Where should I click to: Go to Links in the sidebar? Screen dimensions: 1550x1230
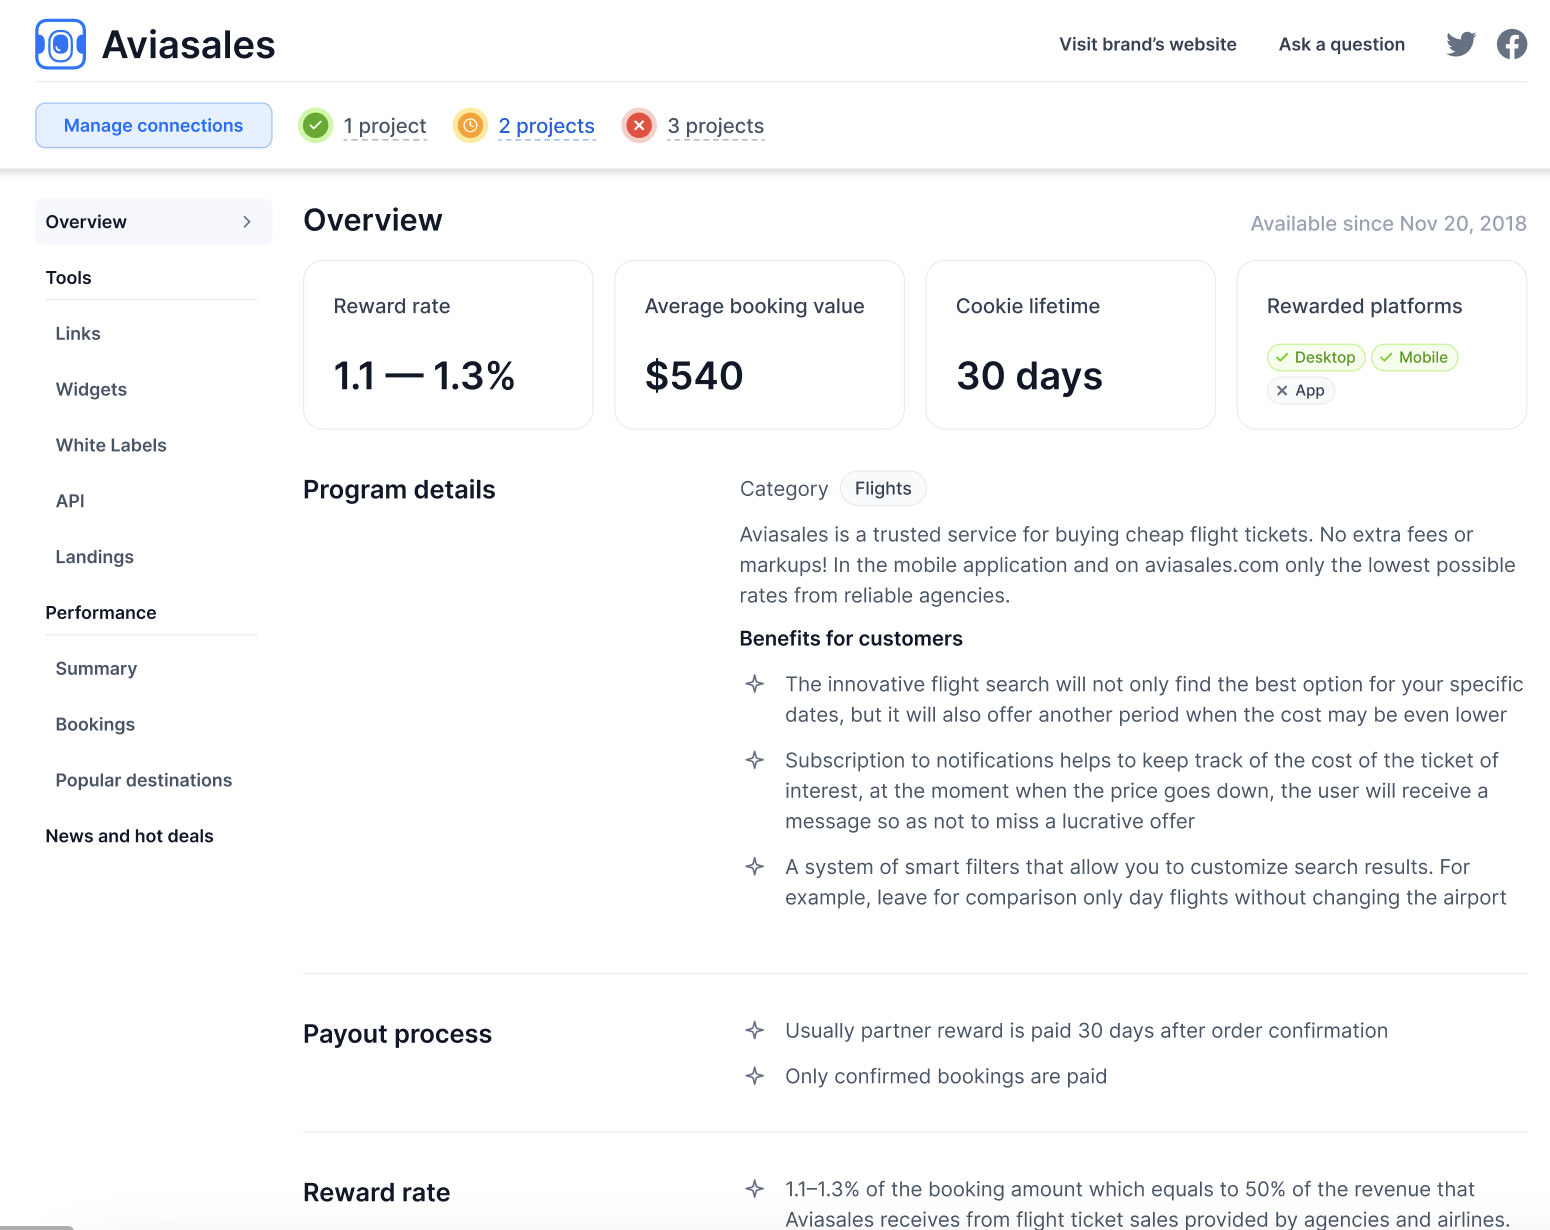pos(78,334)
